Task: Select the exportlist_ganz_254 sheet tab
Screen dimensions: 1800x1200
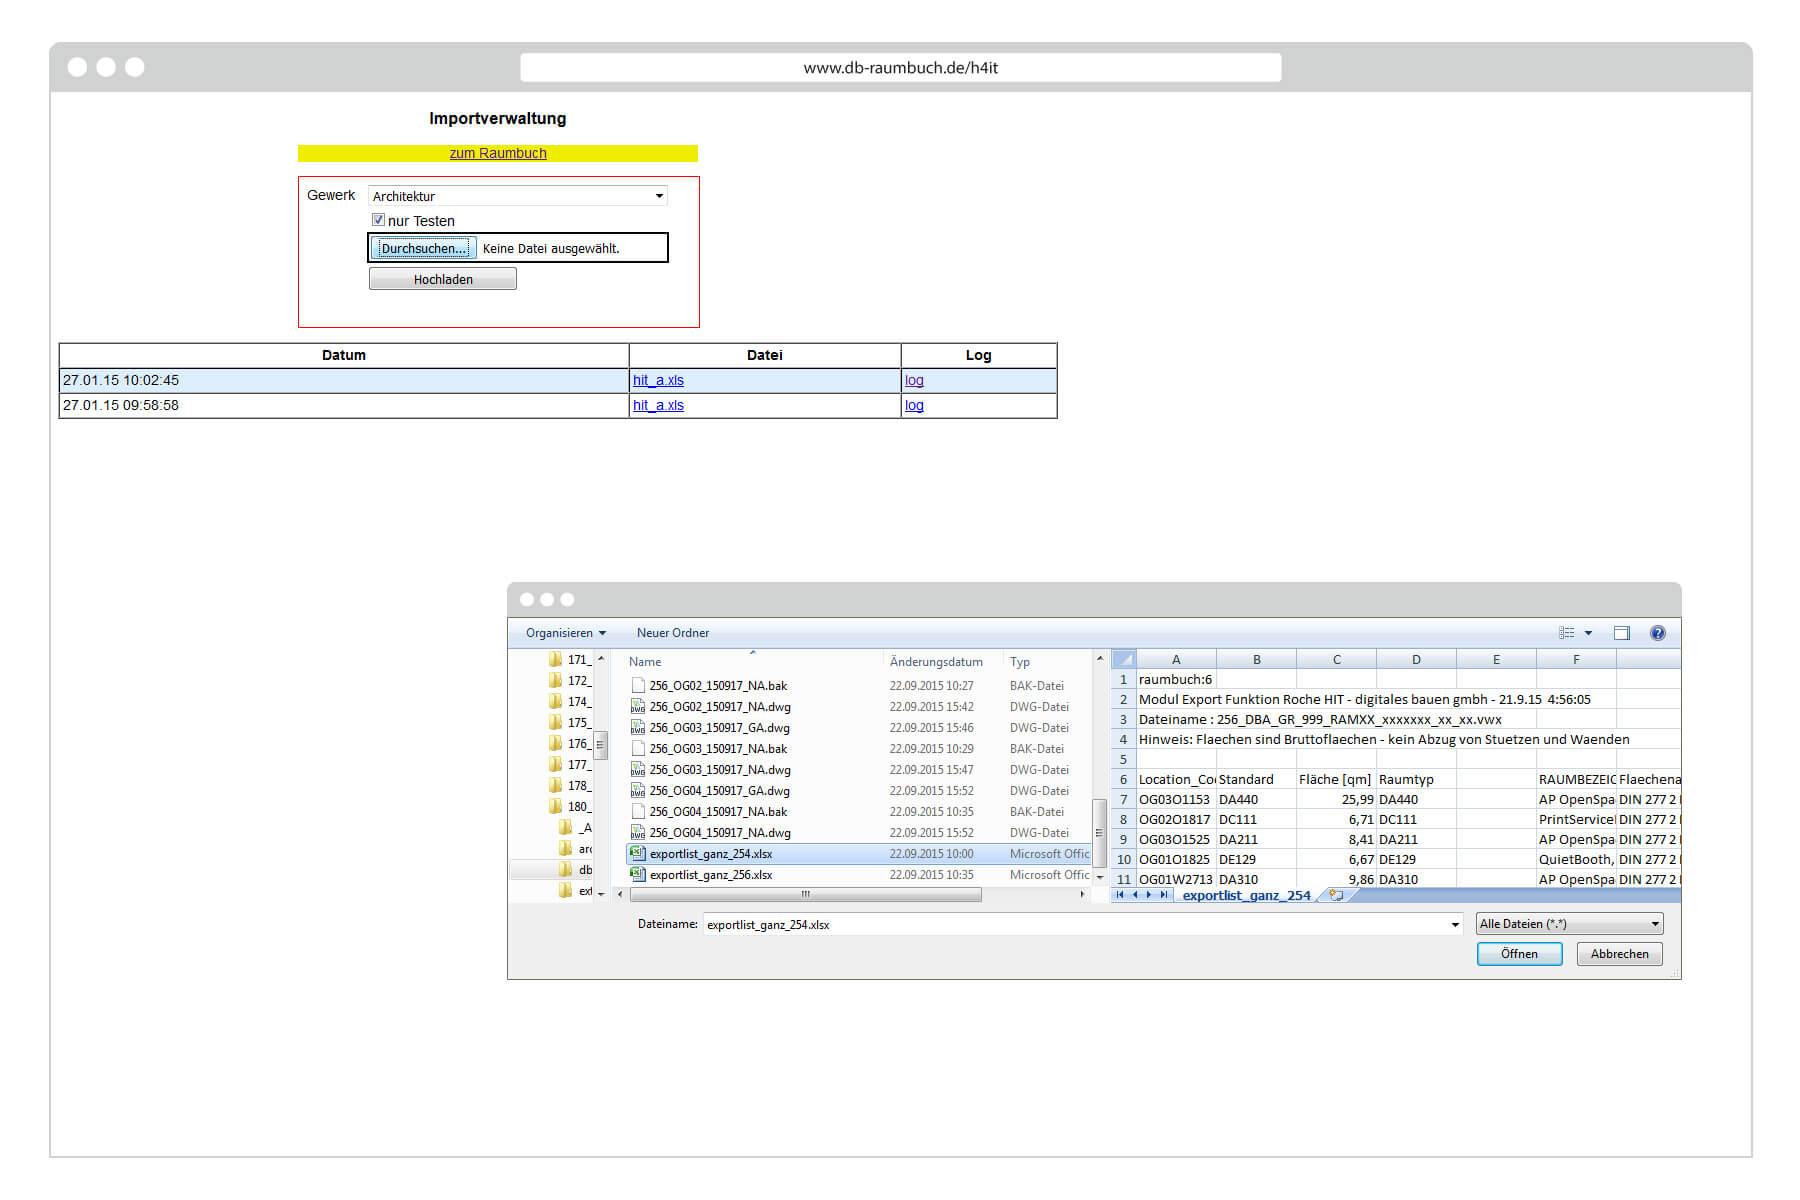Action: [x=1246, y=895]
